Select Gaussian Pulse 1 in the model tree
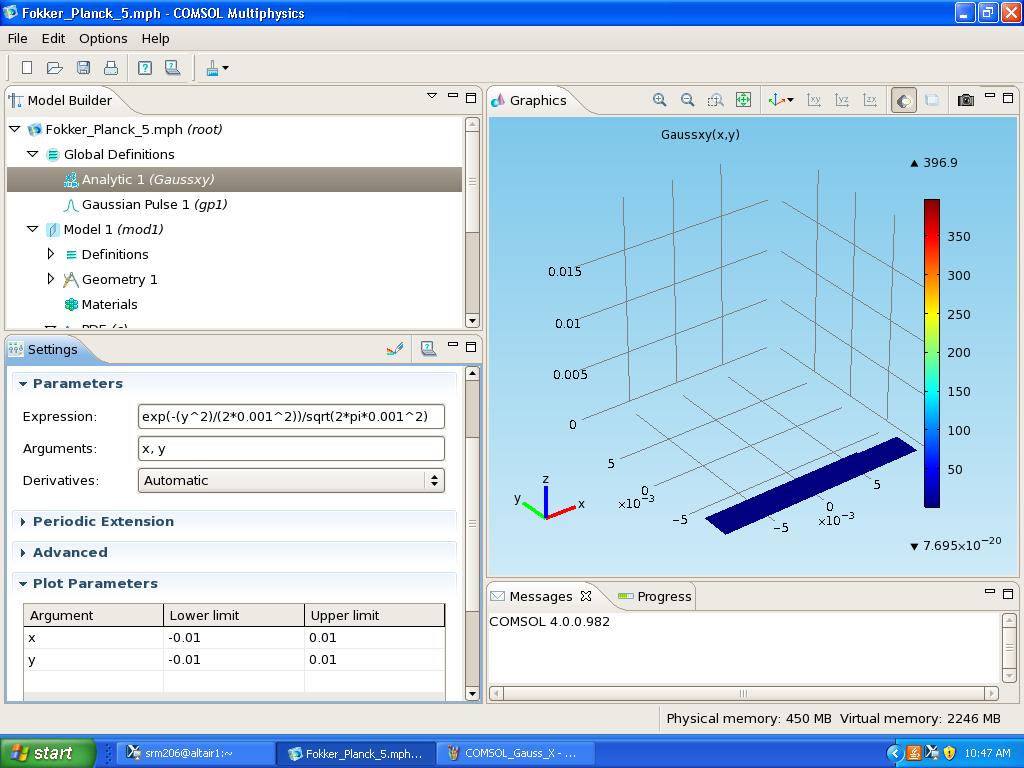Image resolution: width=1024 pixels, height=768 pixels. (x=154, y=204)
